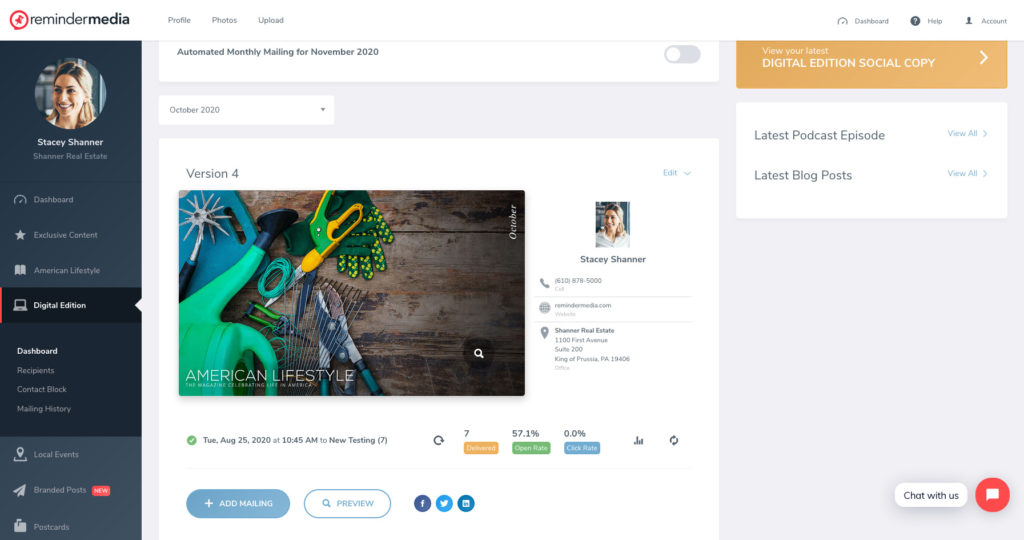Expand the Edit dropdown for Version 4
The height and width of the screenshot is (540, 1024).
[x=676, y=173]
